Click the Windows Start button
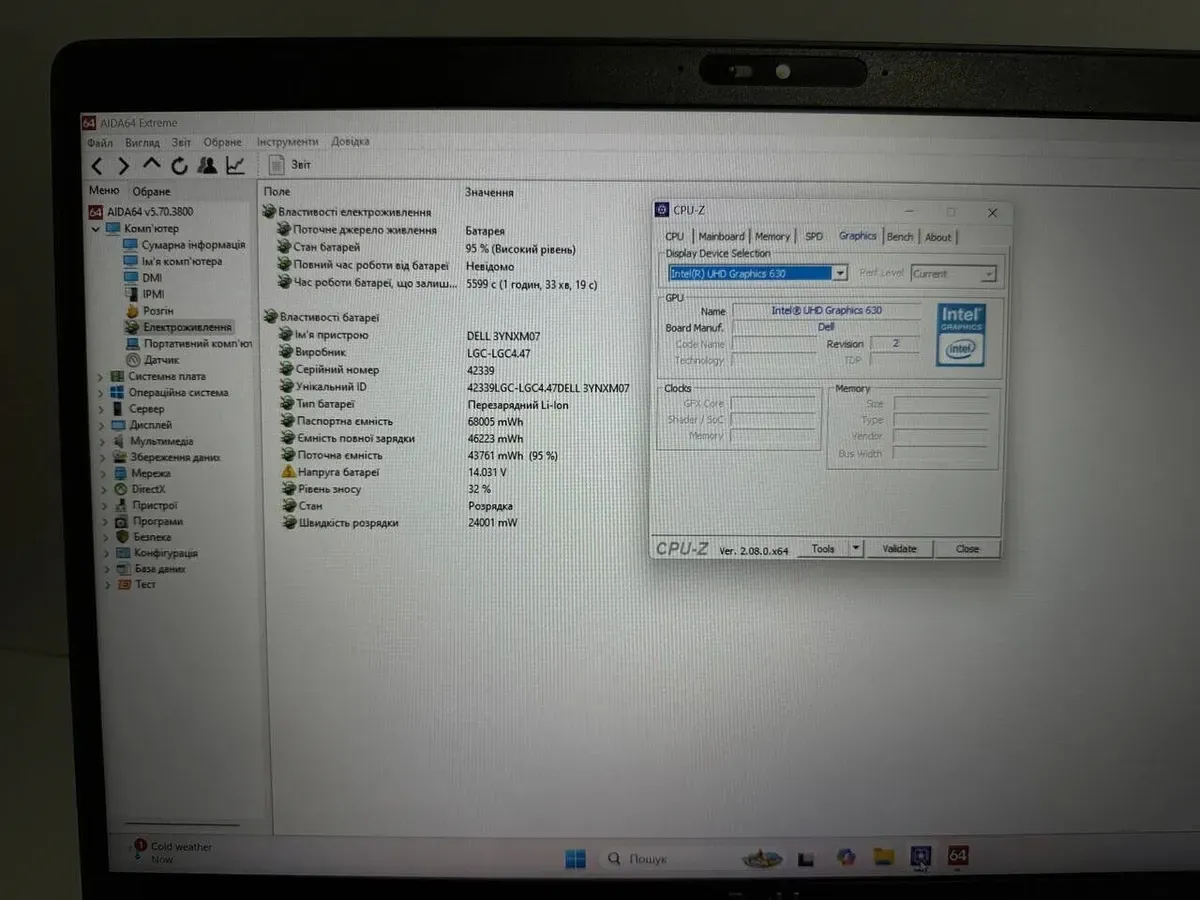1200x900 pixels. [x=575, y=859]
